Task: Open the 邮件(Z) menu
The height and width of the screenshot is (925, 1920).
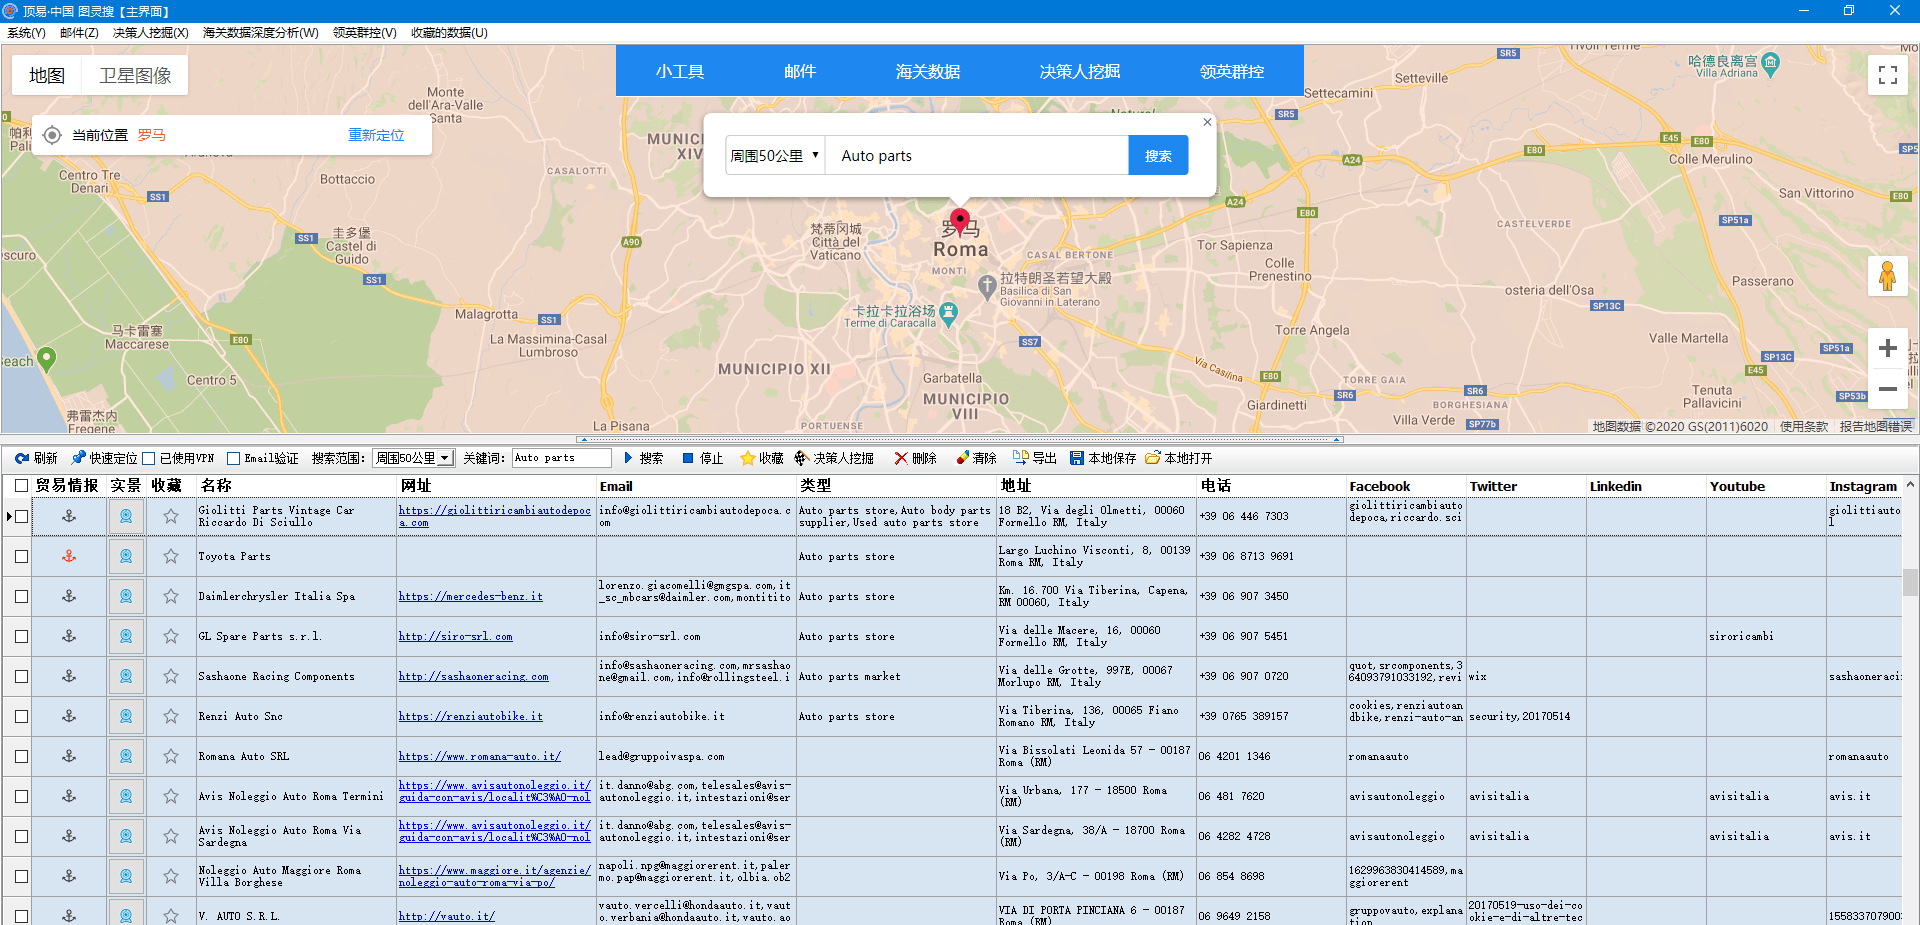Action: pos(79,33)
